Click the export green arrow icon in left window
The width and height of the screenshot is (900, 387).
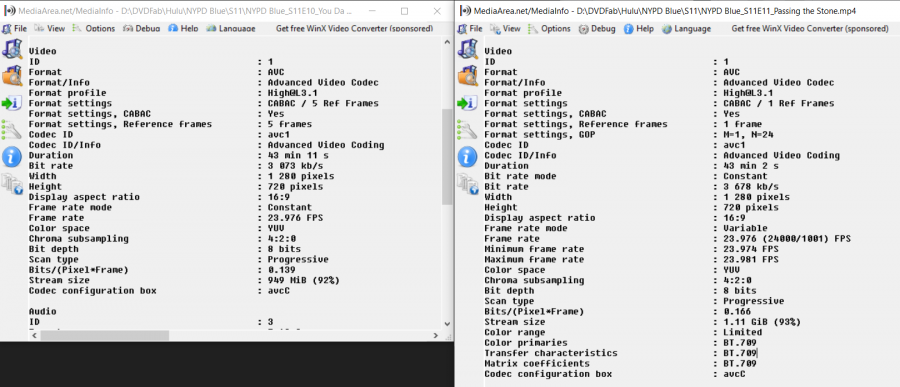(x=11, y=103)
